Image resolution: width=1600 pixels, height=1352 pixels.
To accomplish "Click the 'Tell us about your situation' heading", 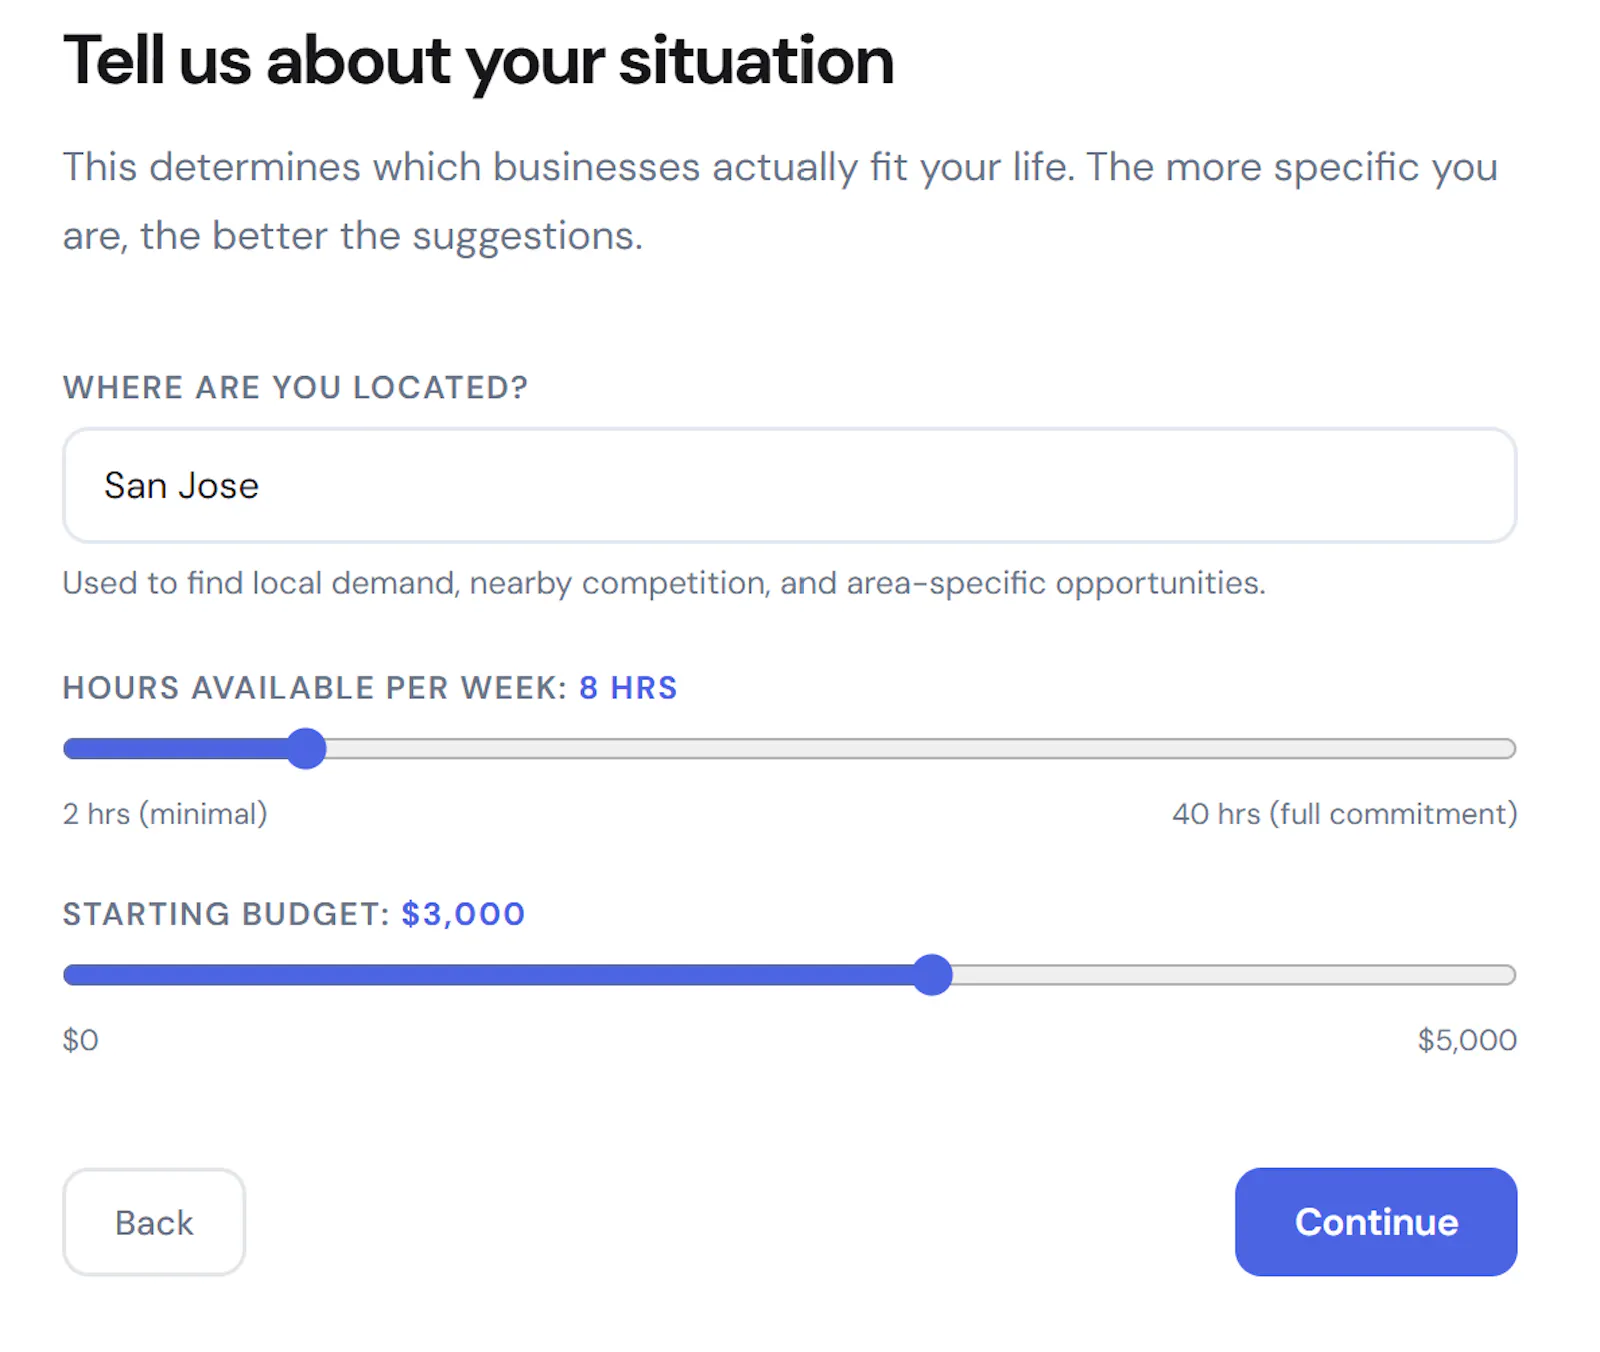I will point(478,62).
